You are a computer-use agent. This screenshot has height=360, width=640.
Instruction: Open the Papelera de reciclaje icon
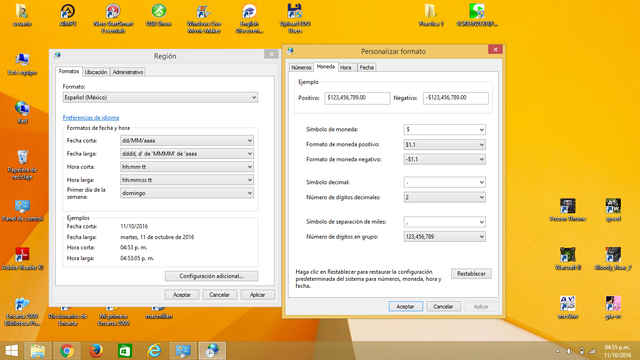click(x=22, y=164)
